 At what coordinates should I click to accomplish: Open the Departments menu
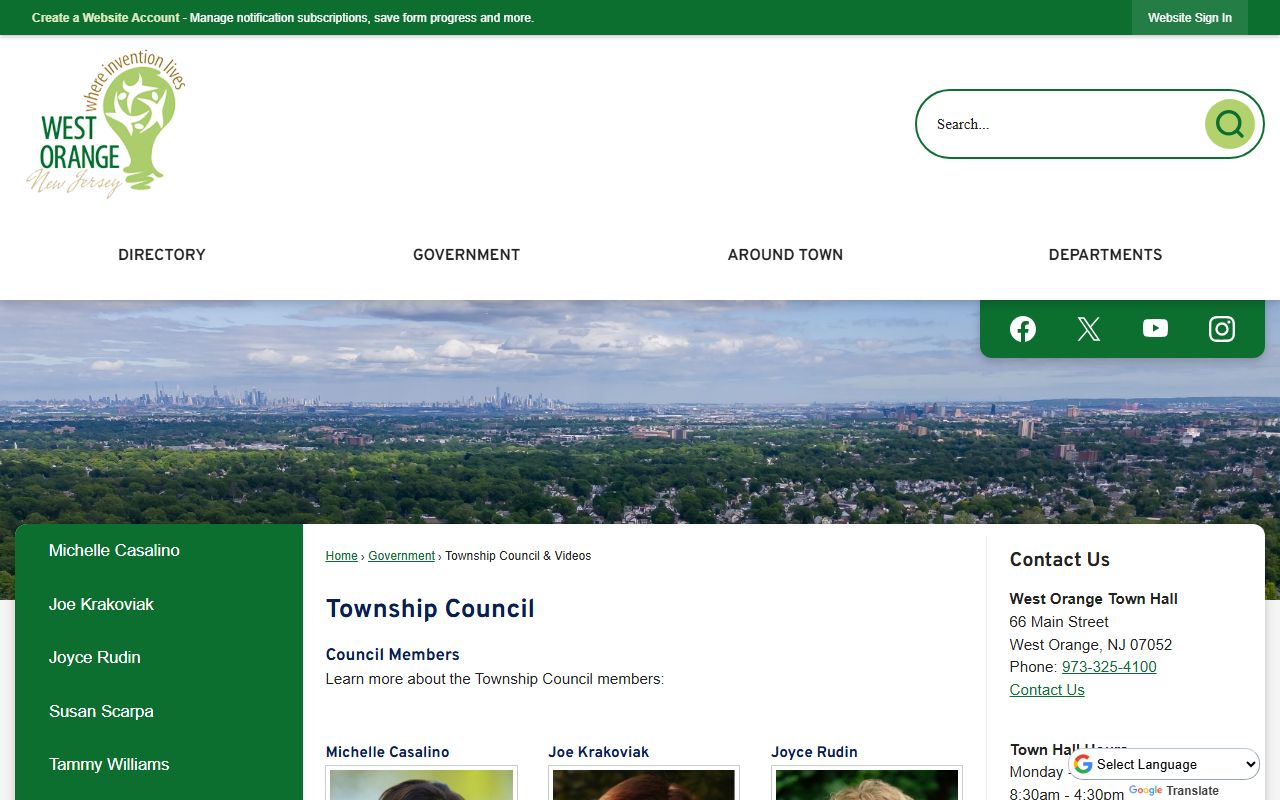pos(1105,255)
